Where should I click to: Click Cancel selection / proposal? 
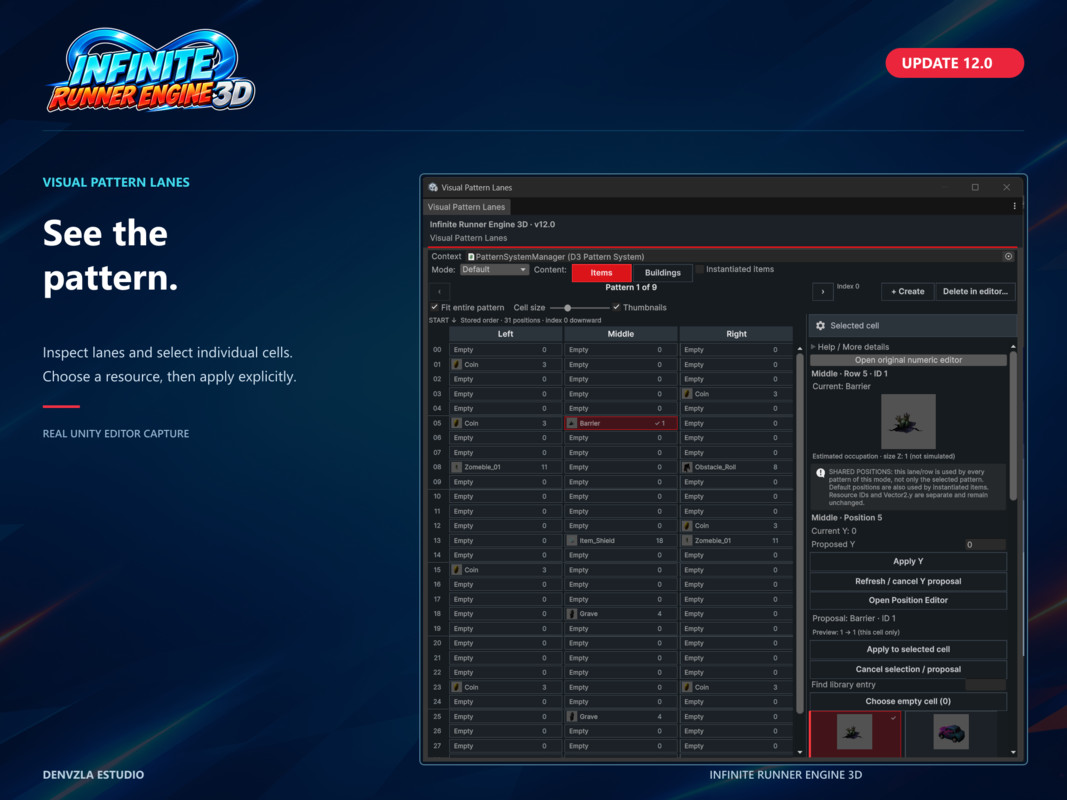[908, 669]
